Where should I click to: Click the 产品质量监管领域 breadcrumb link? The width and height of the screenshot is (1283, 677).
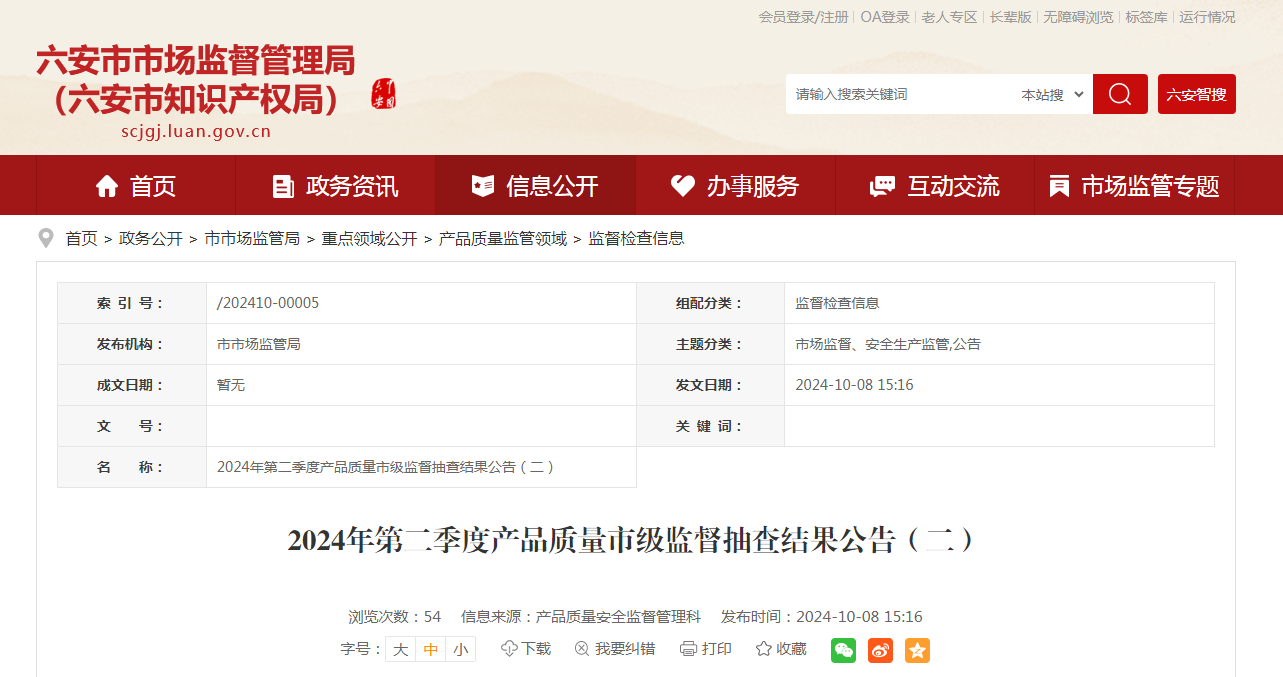tap(502, 239)
